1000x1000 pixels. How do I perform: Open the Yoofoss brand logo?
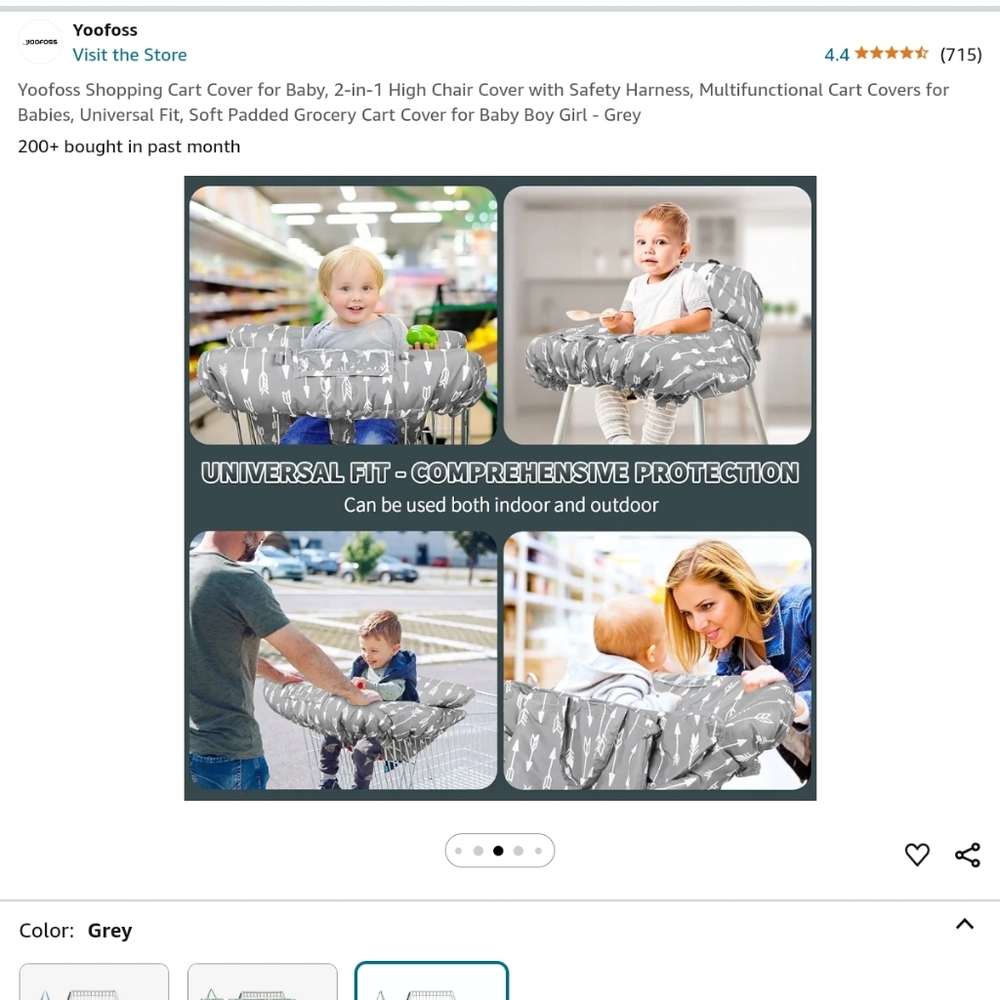click(40, 42)
